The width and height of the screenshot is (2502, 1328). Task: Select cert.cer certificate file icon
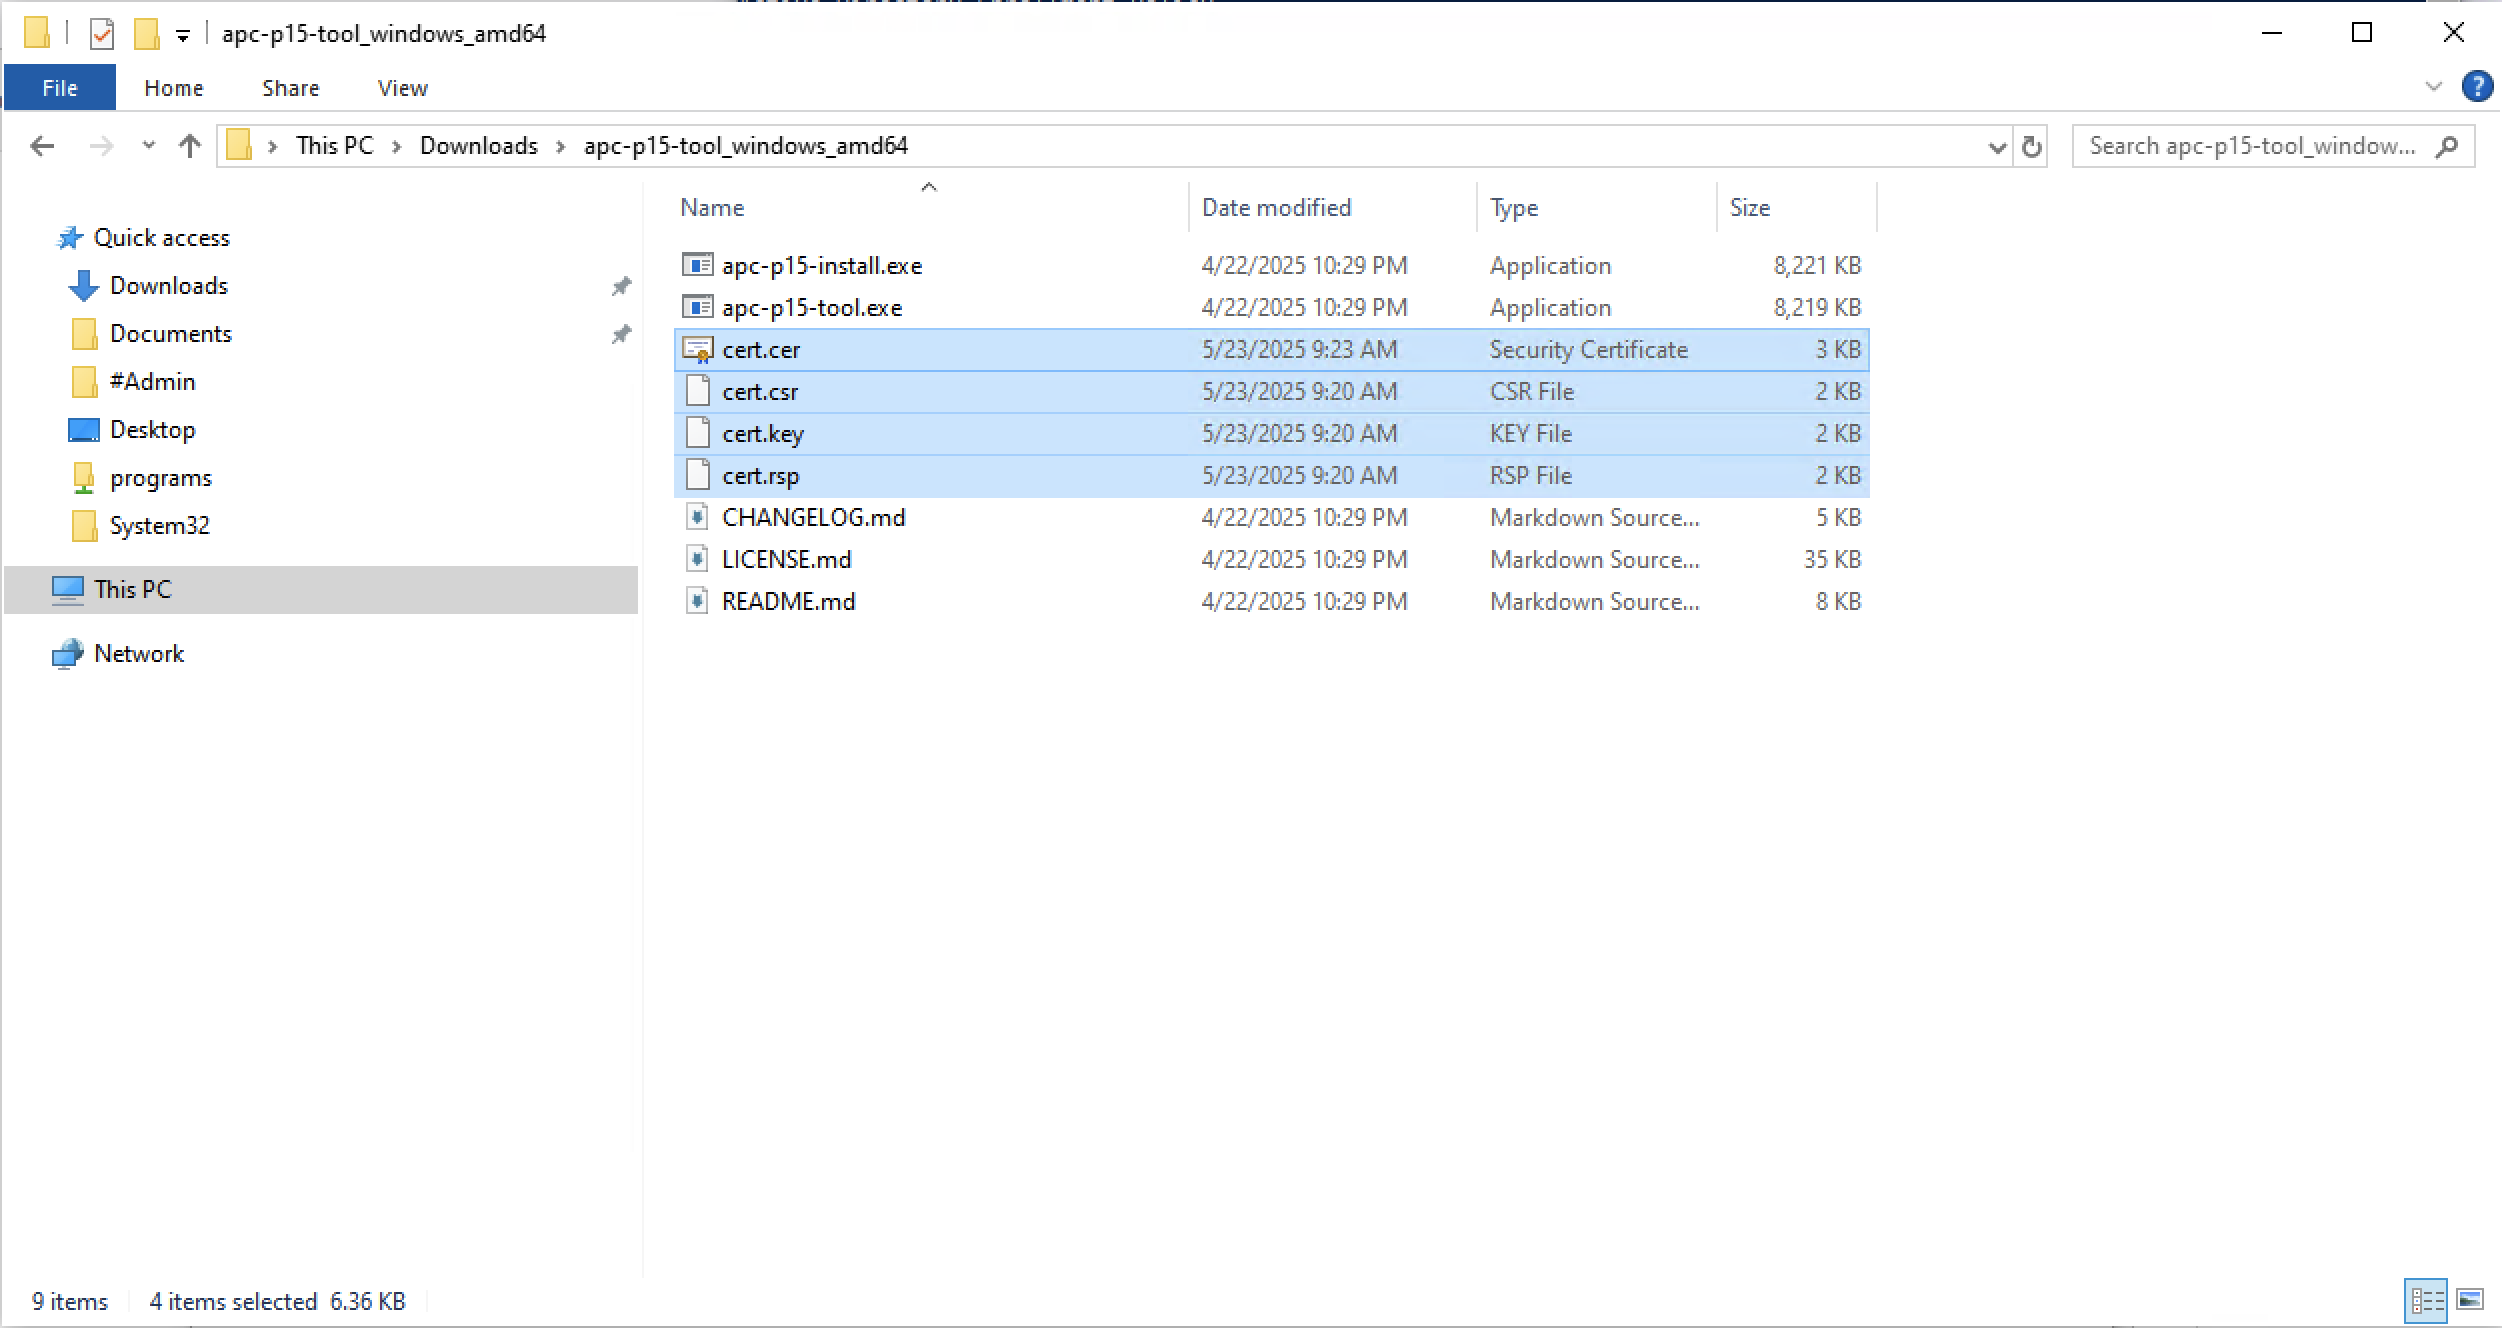click(697, 349)
